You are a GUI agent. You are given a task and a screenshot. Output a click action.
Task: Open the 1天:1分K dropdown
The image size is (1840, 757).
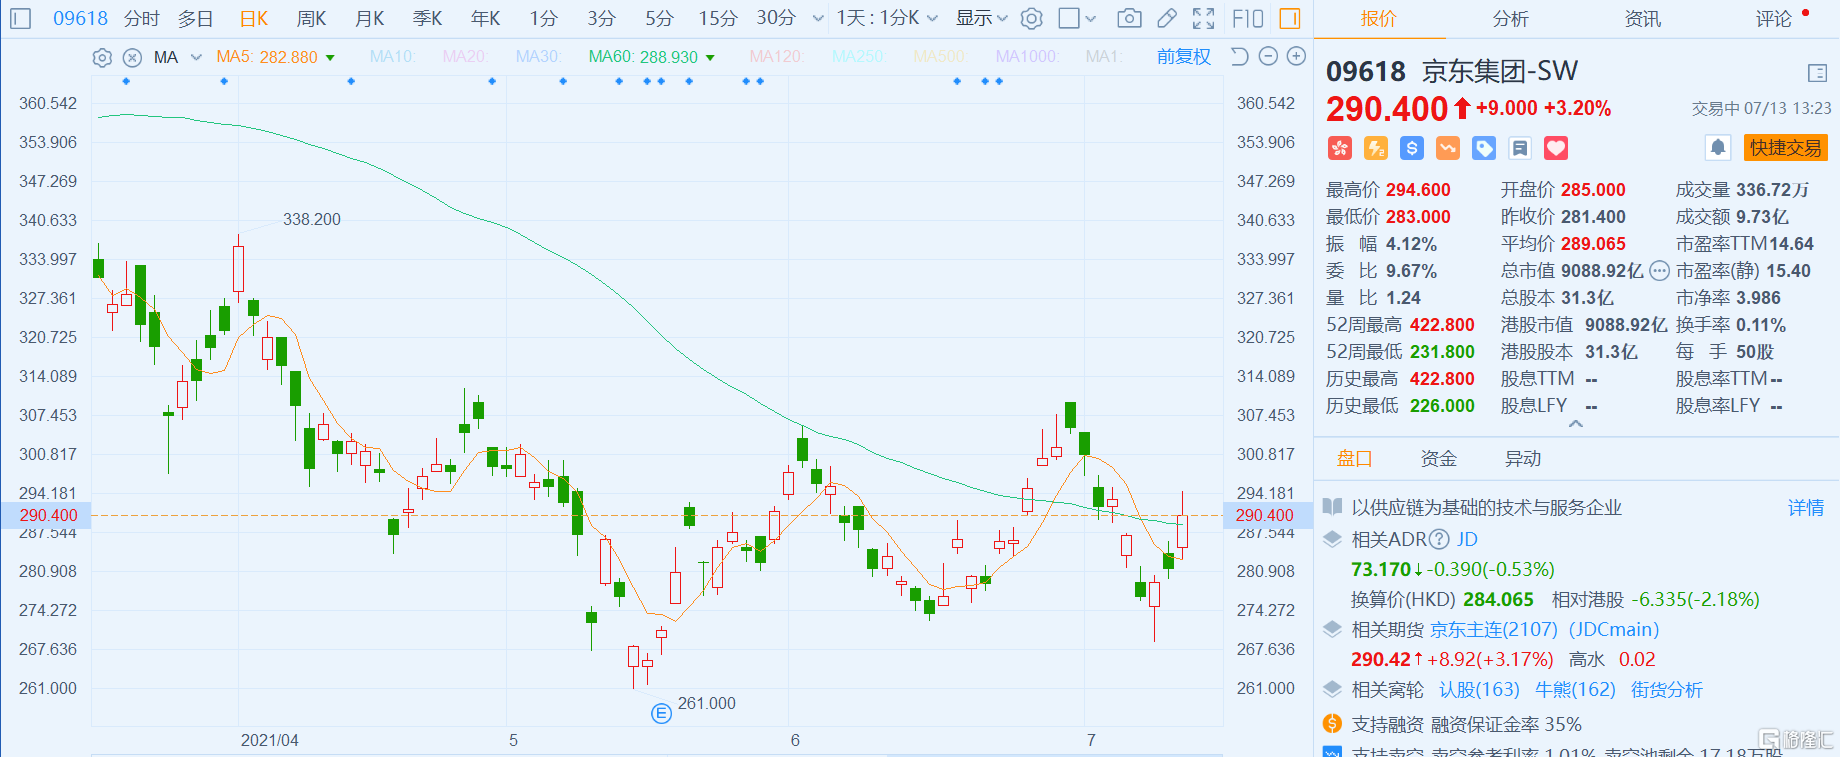coord(888,18)
